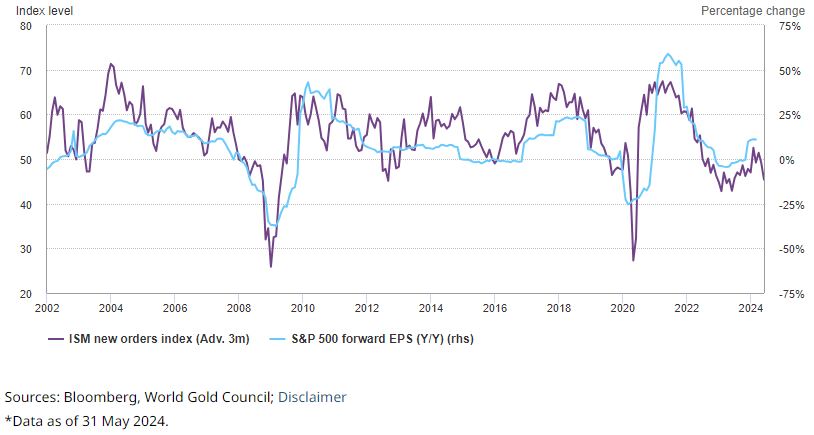Select the 2024 label on the time axis

coord(750,307)
